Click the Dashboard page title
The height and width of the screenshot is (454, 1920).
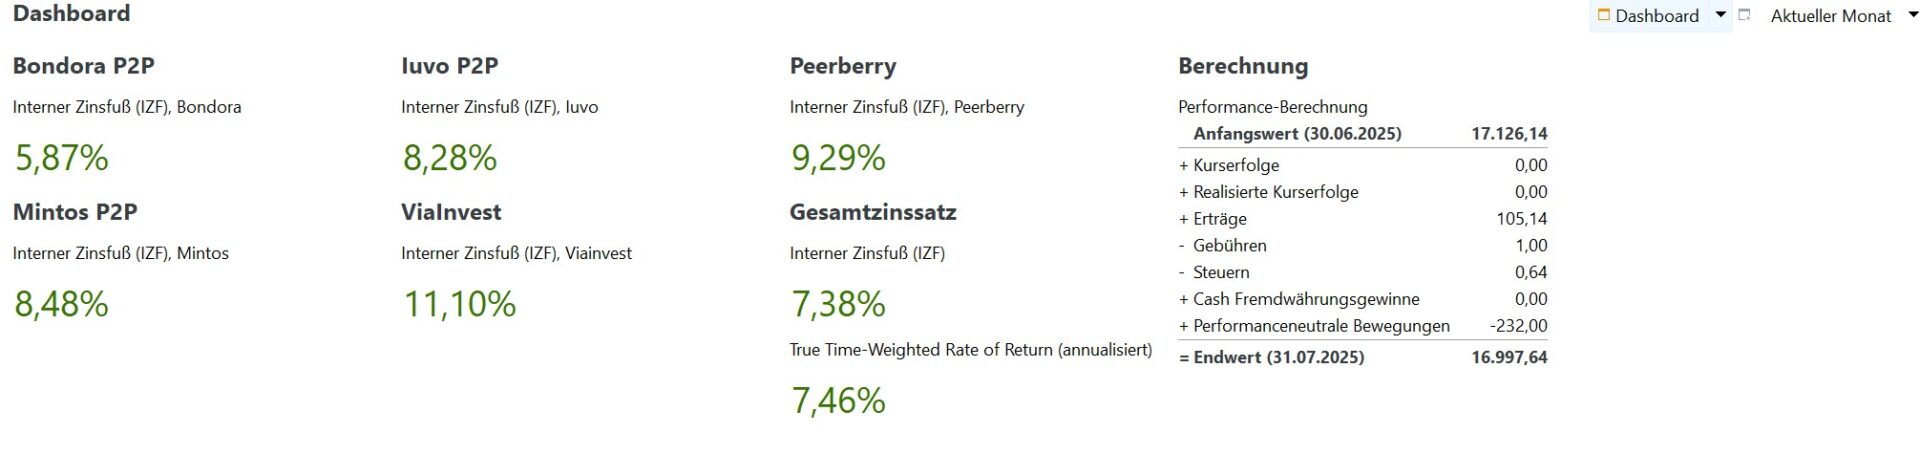coord(72,14)
